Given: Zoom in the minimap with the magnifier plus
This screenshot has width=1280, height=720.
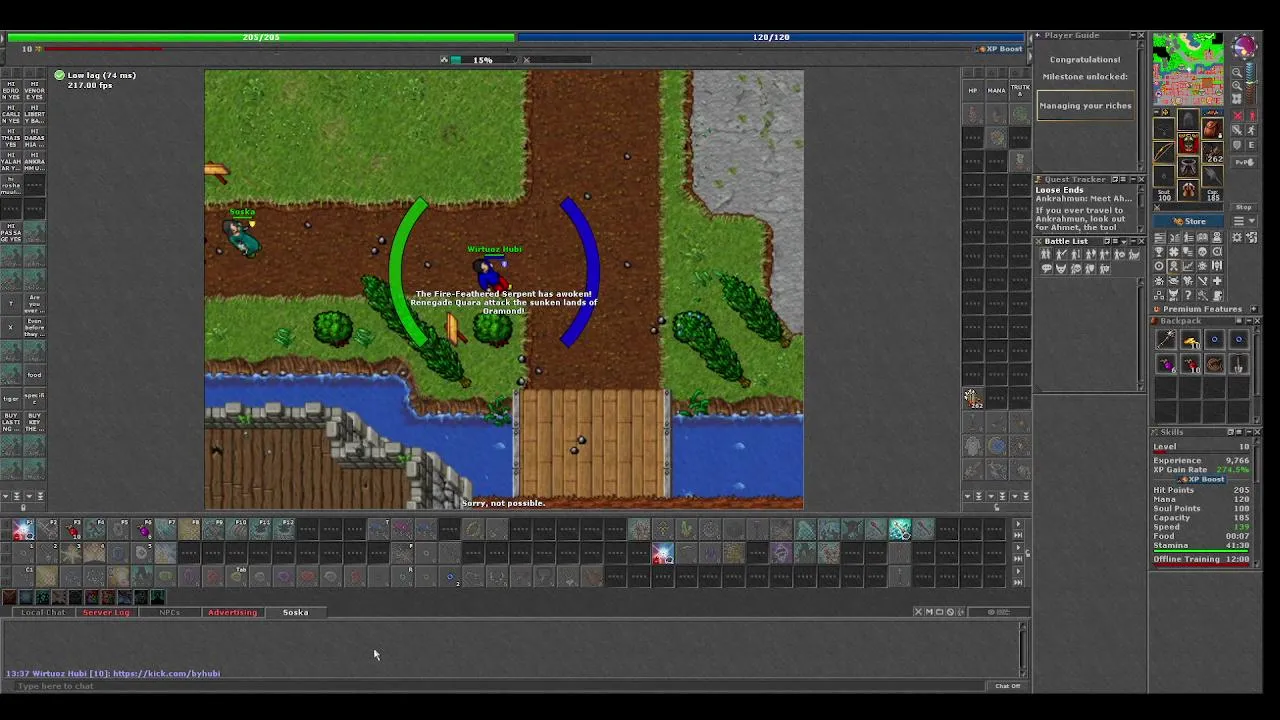Looking at the screenshot, I should [x=1237, y=85].
